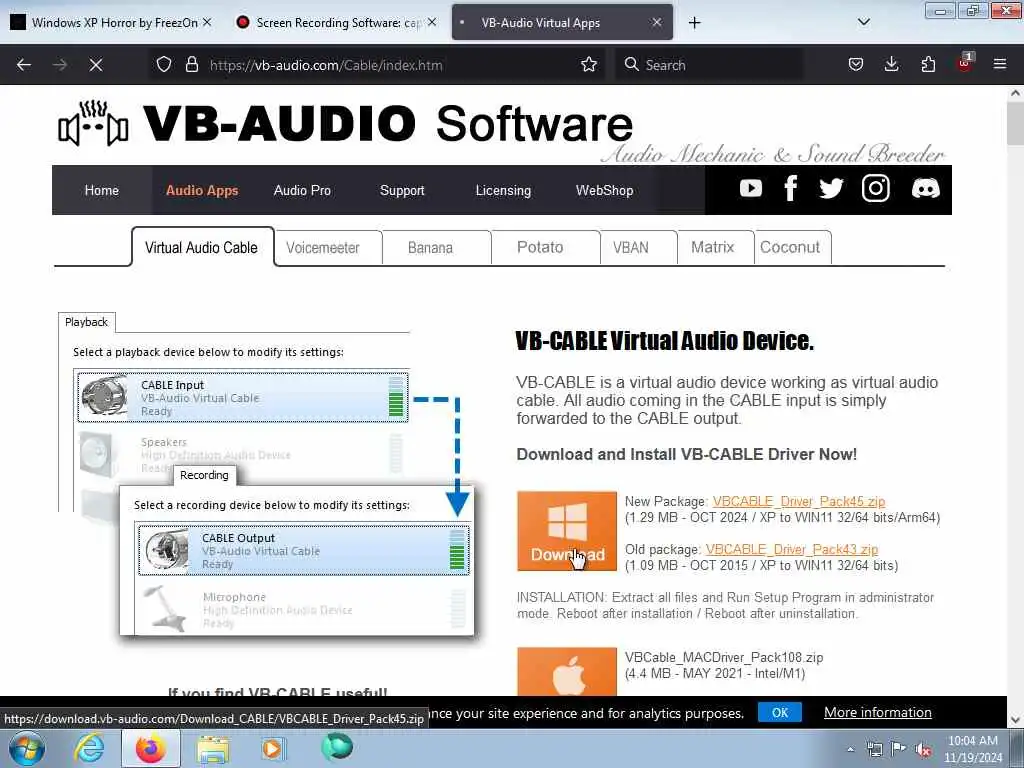
Task: Click VBCABLE_Driver_Pack43.zip link
Action: coord(792,549)
